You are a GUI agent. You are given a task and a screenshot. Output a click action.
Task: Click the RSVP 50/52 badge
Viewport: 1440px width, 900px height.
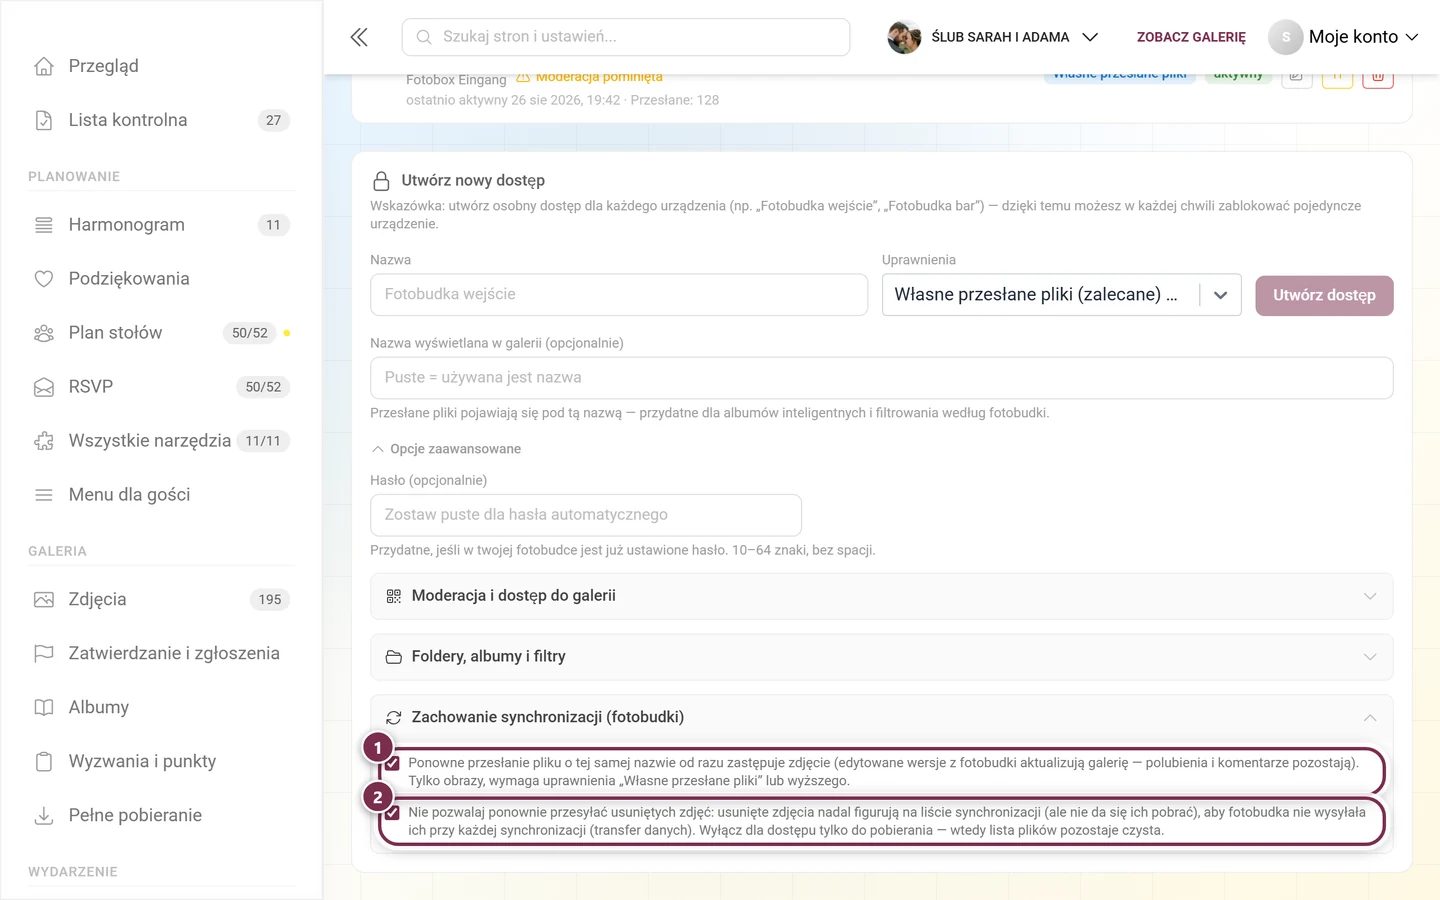coord(263,387)
